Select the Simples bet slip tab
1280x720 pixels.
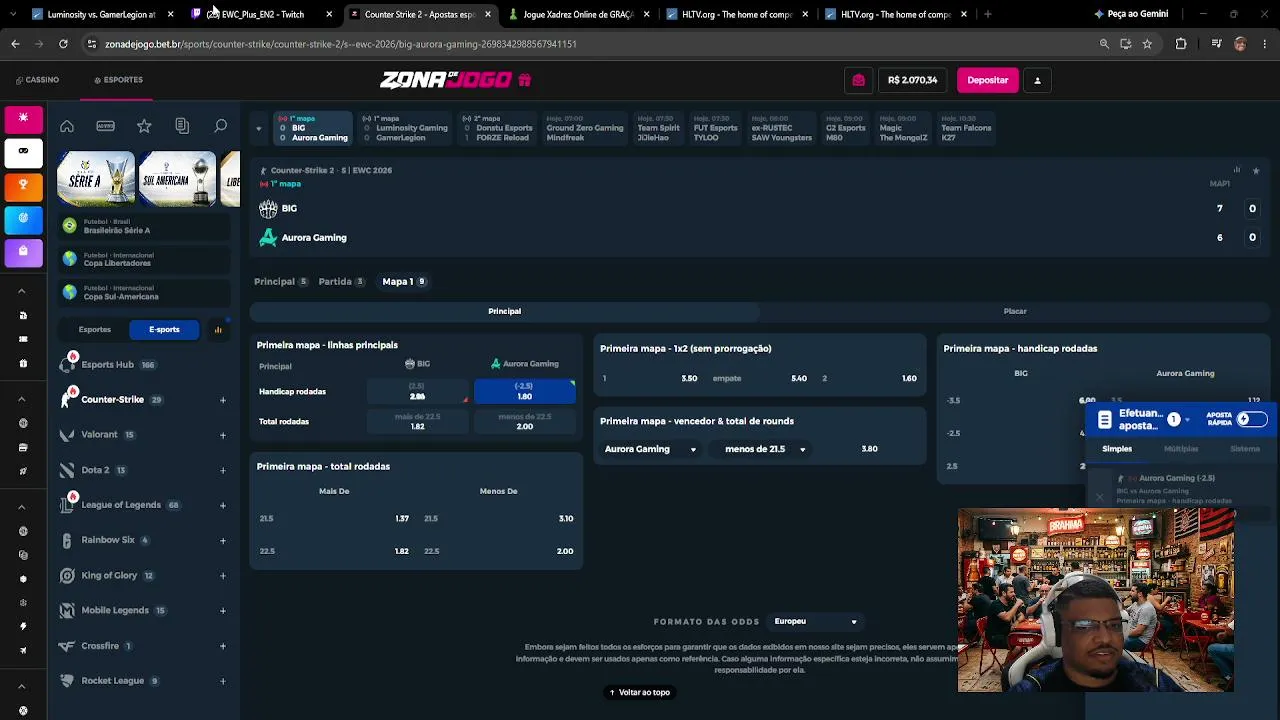(1117, 449)
